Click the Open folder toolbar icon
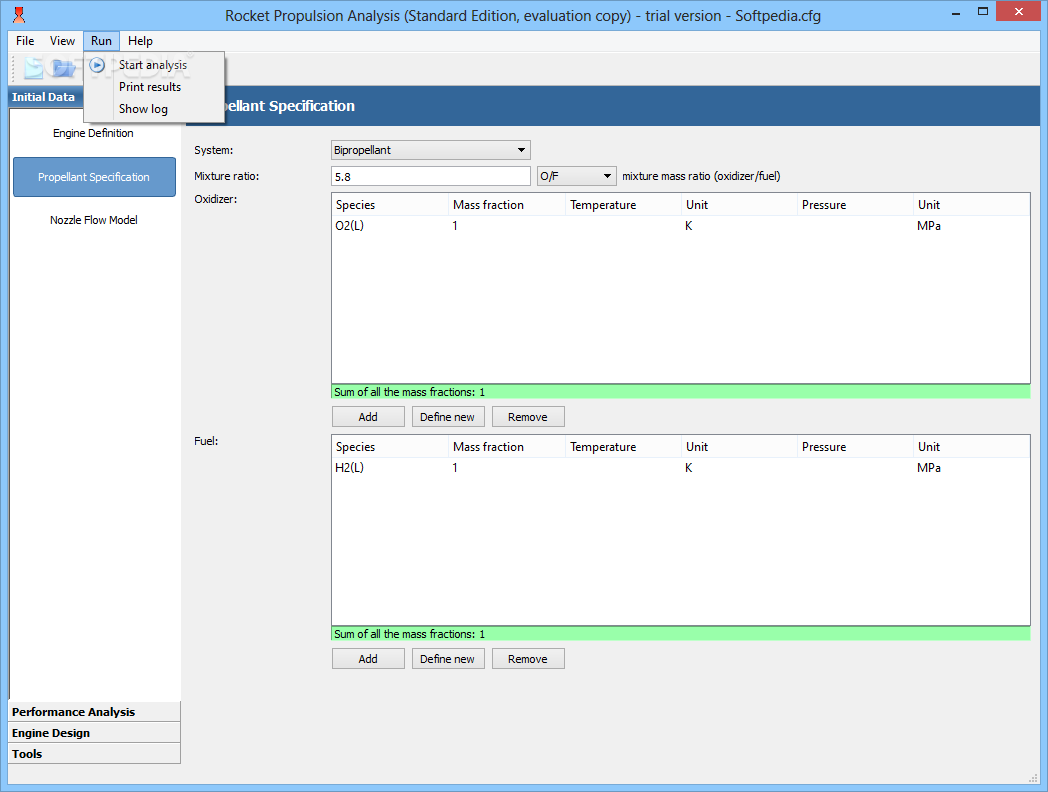 click(63, 68)
